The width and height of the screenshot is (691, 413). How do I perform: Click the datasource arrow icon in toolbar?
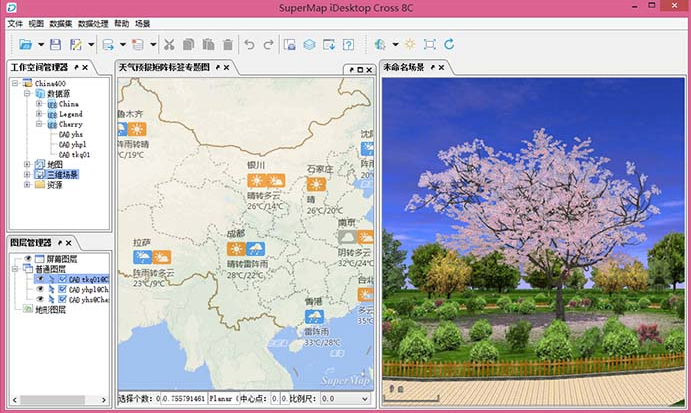click(x=108, y=45)
